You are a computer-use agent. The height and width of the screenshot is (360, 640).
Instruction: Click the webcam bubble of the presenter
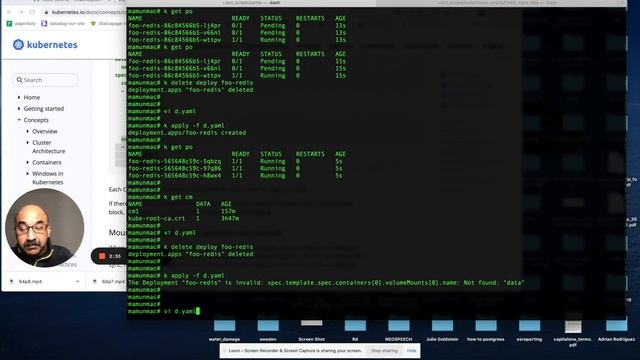point(44,227)
